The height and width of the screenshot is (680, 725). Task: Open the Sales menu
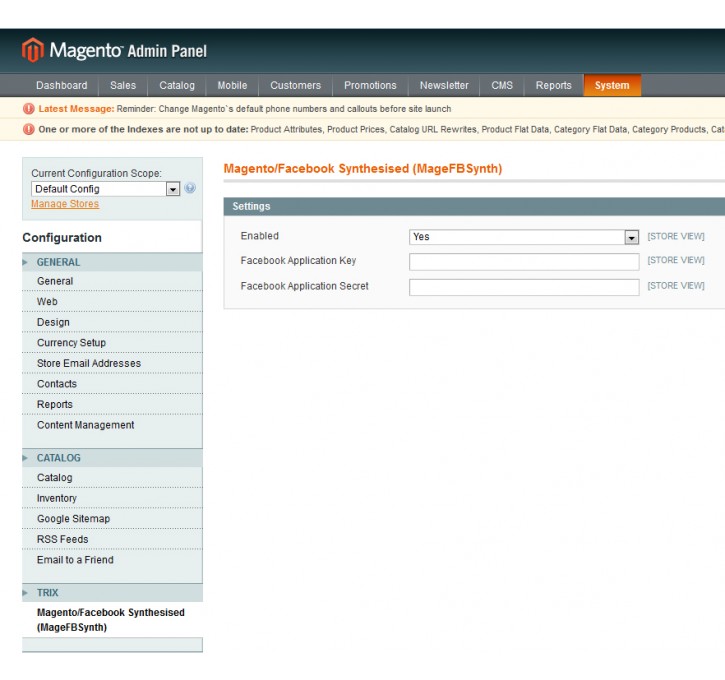pyautogui.click(x=123, y=86)
